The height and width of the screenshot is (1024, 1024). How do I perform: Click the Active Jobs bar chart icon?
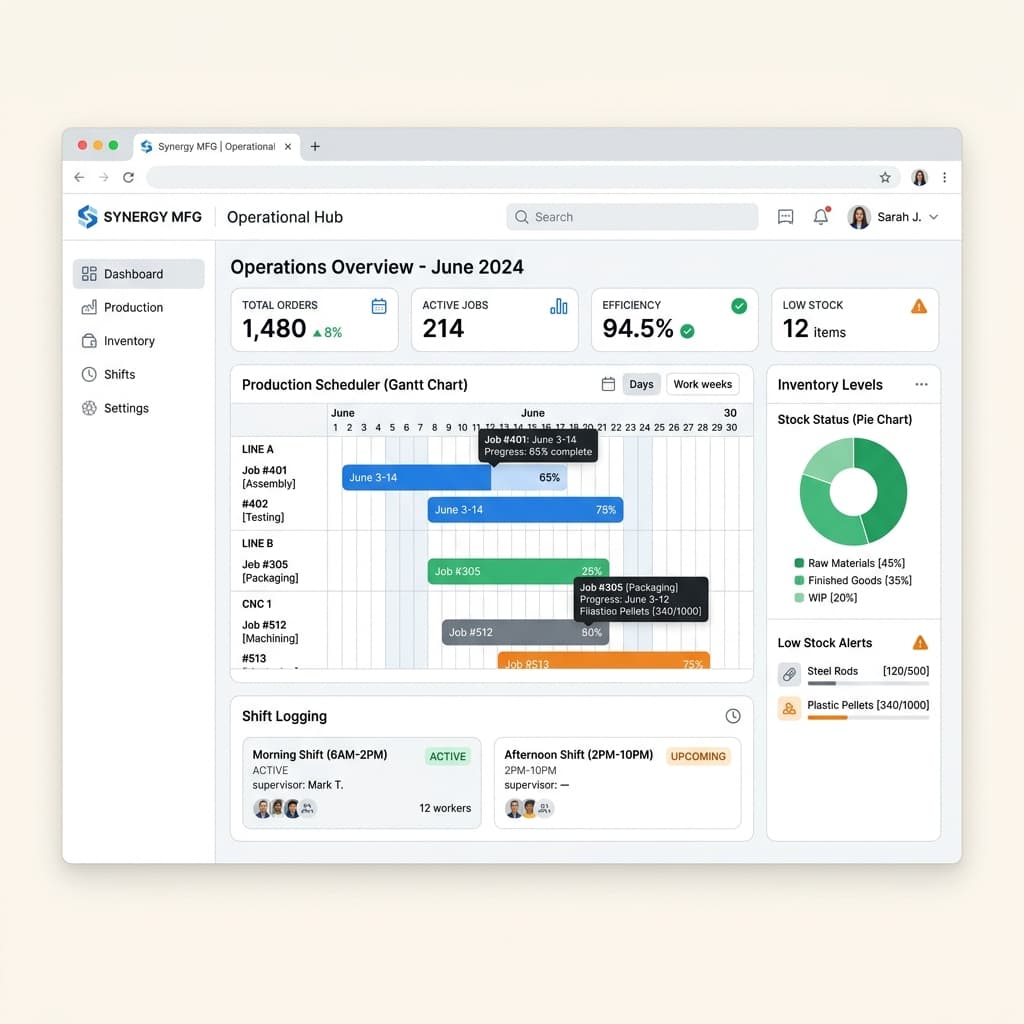(559, 306)
